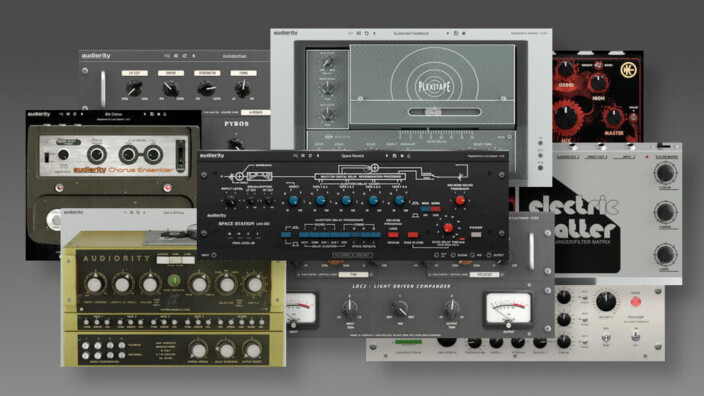This screenshot has height=396, width=704.
Task: Click the GRIND knob on the red pedal
Action: (565, 69)
